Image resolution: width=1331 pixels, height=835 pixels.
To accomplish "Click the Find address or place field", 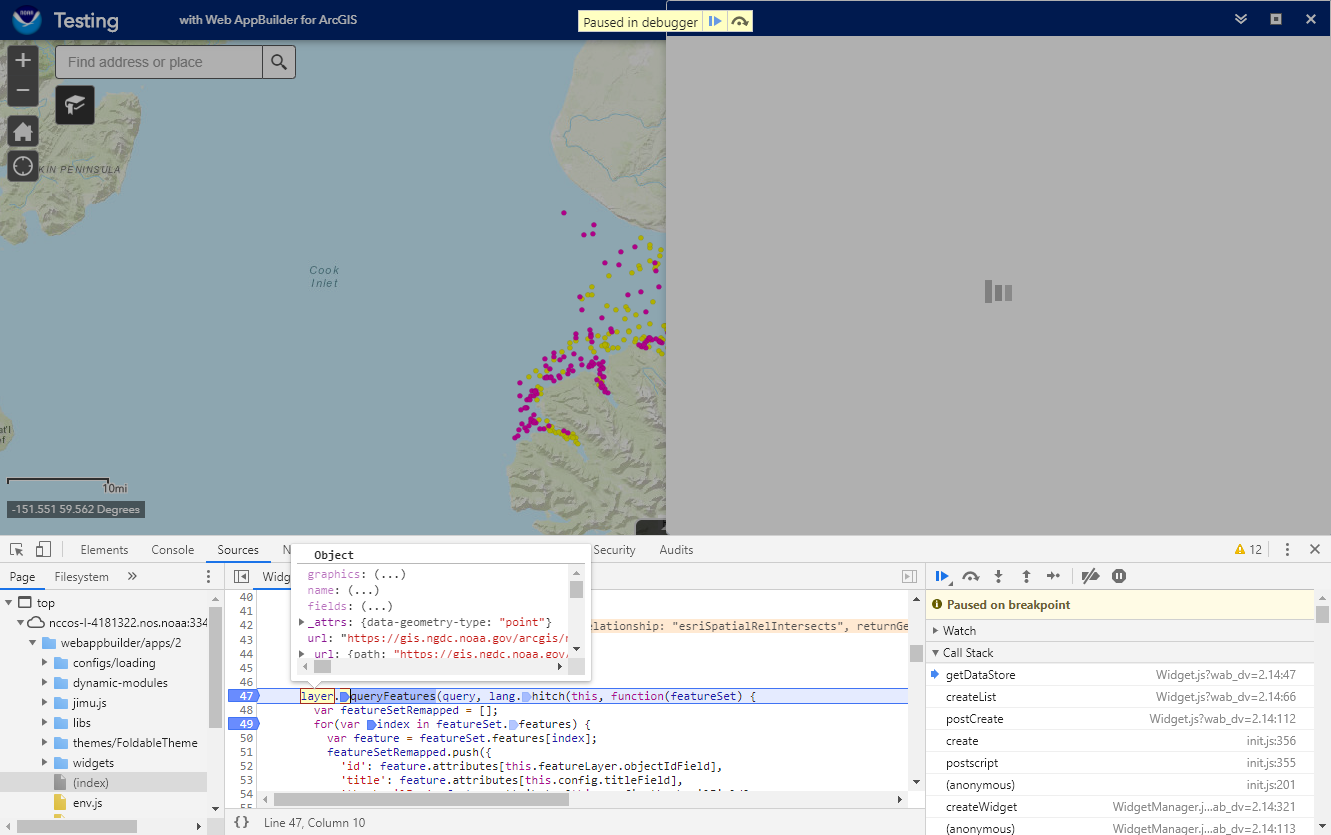I will pyautogui.click(x=160, y=62).
